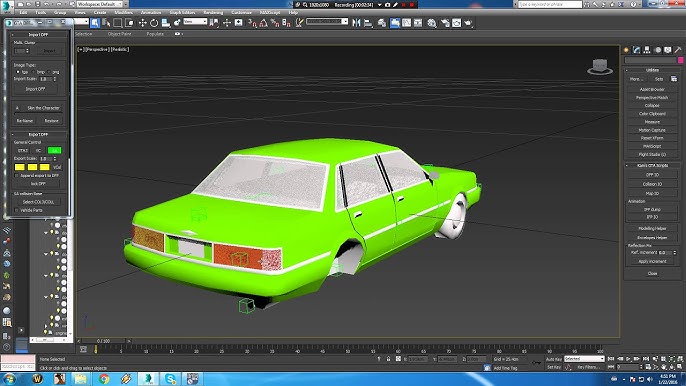Select the png image type radio button

[49, 71]
